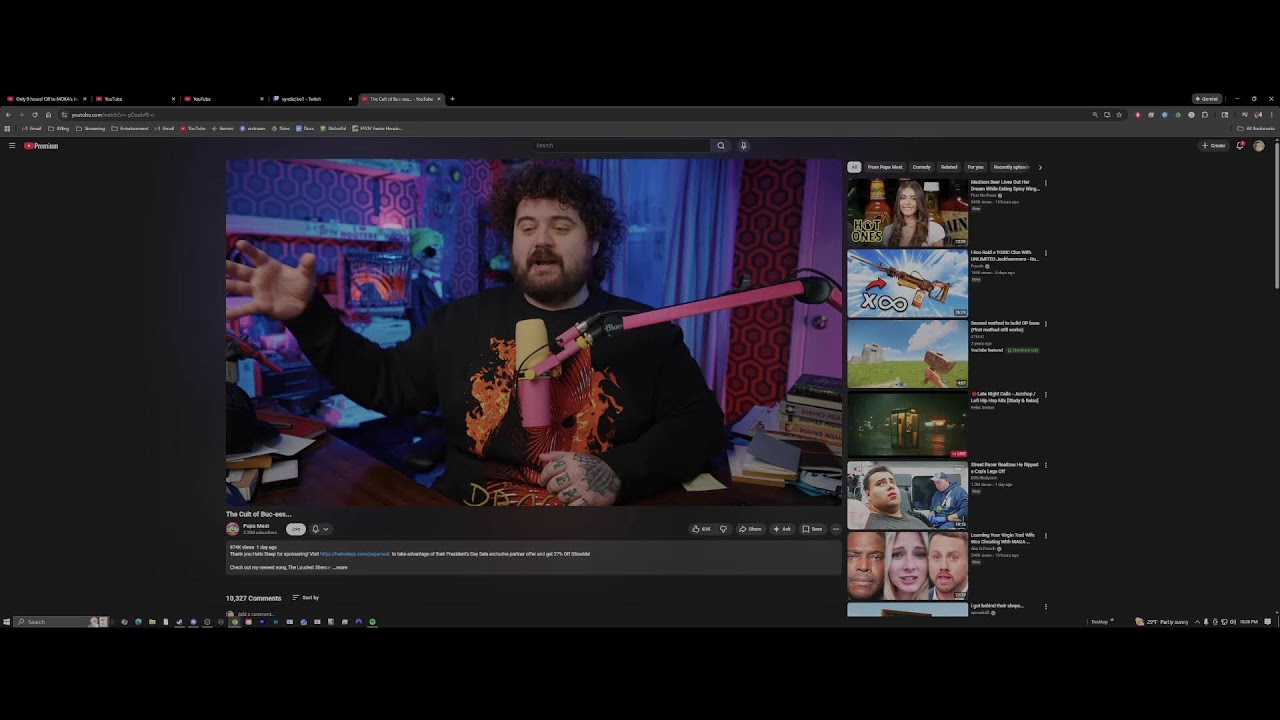
Task: Open the jackhammer clan video thumbnail
Action: coord(908,284)
